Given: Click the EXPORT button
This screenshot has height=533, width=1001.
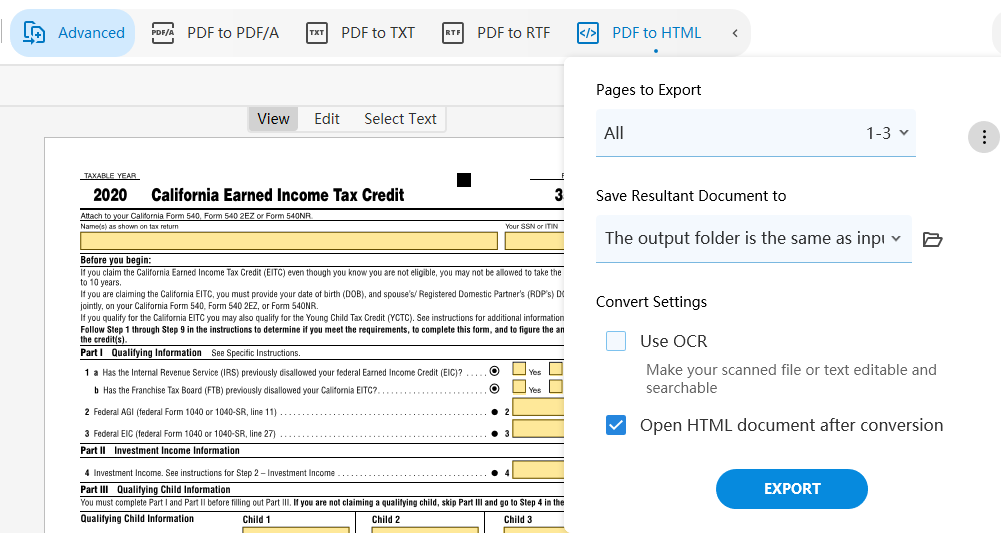Looking at the screenshot, I should coord(792,489).
